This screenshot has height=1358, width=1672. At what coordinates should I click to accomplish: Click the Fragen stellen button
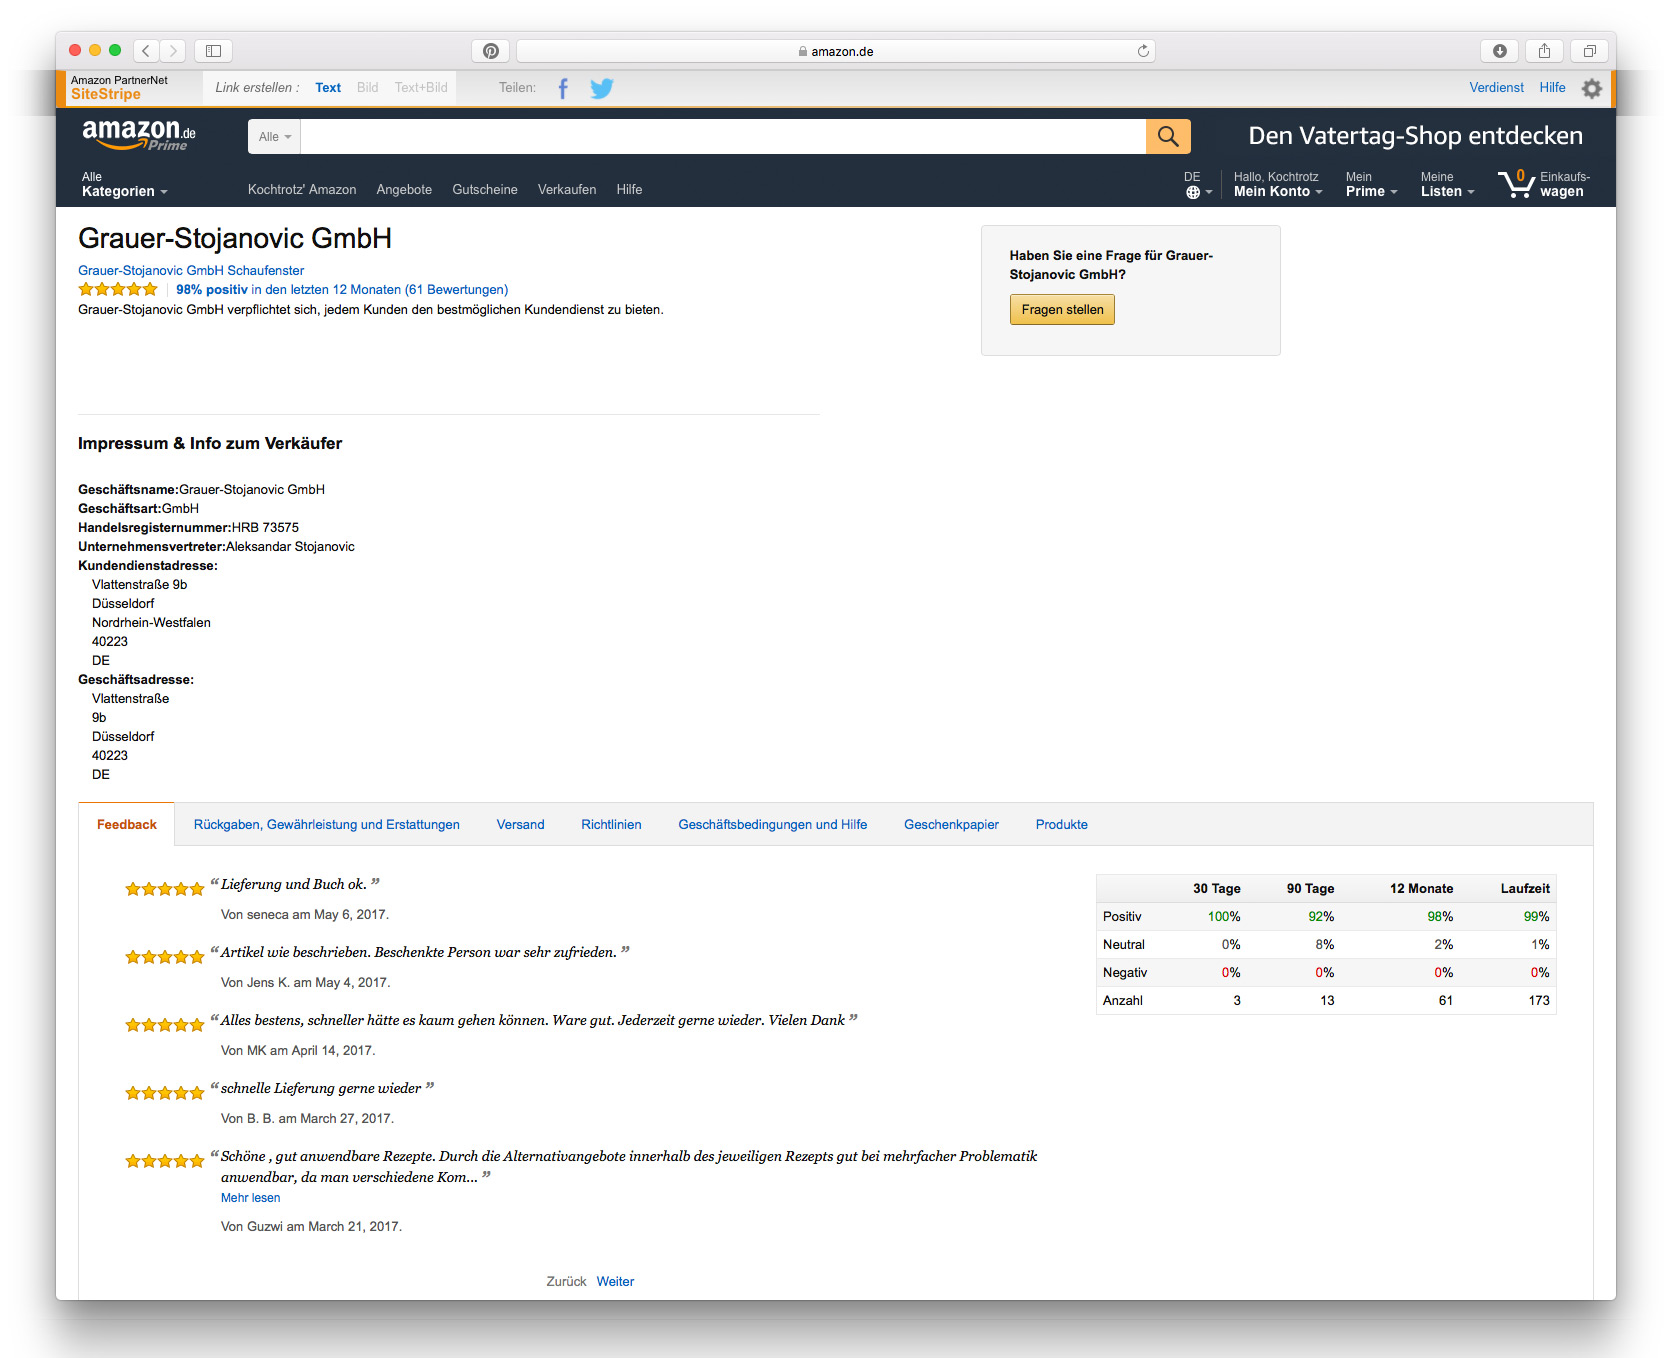click(x=1062, y=310)
